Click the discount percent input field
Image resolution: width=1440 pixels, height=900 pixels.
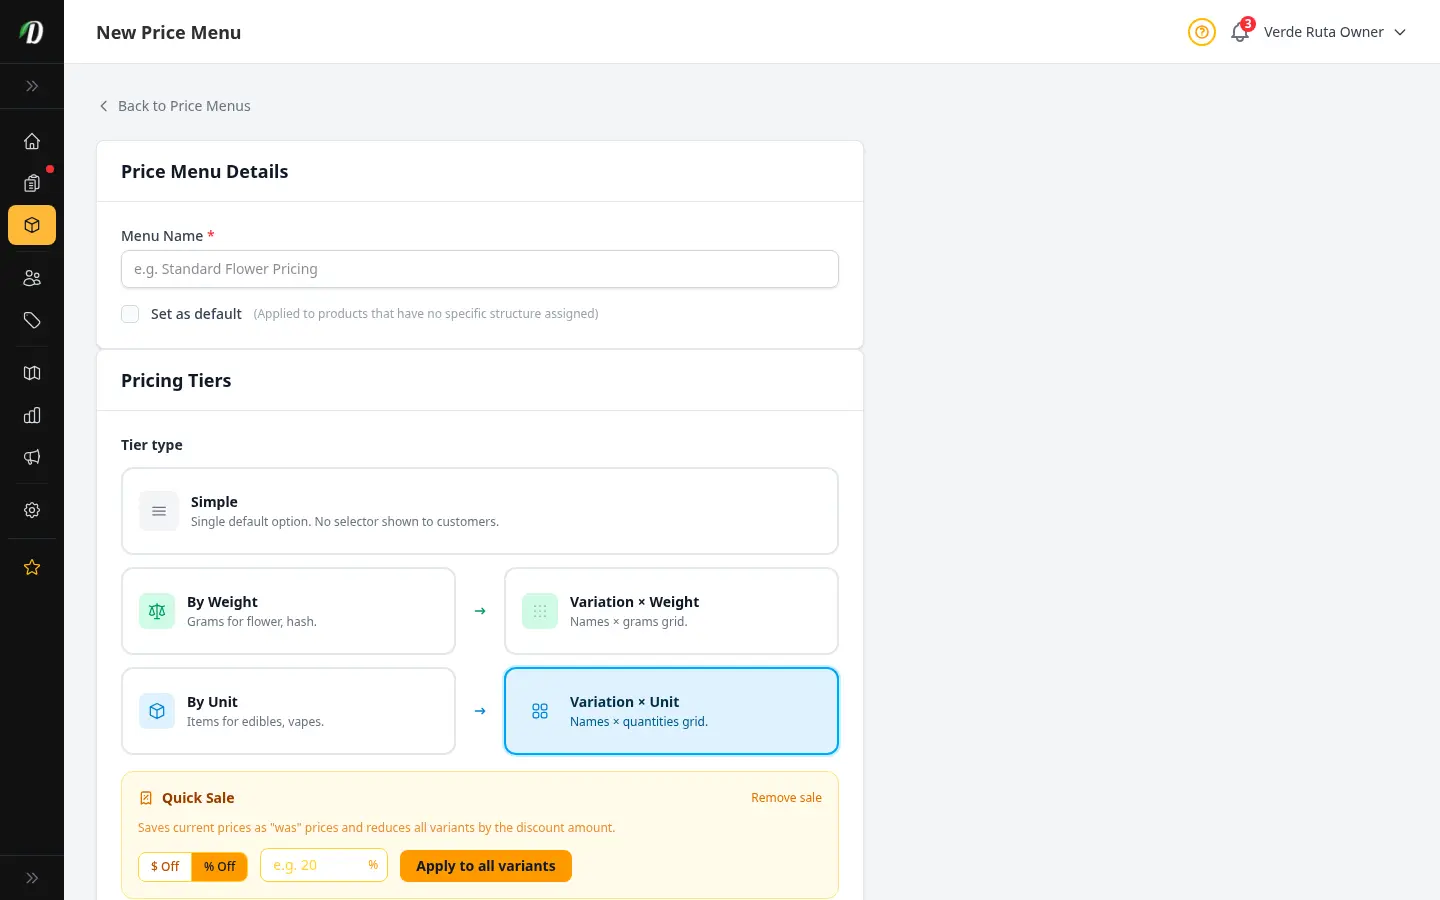coord(324,865)
